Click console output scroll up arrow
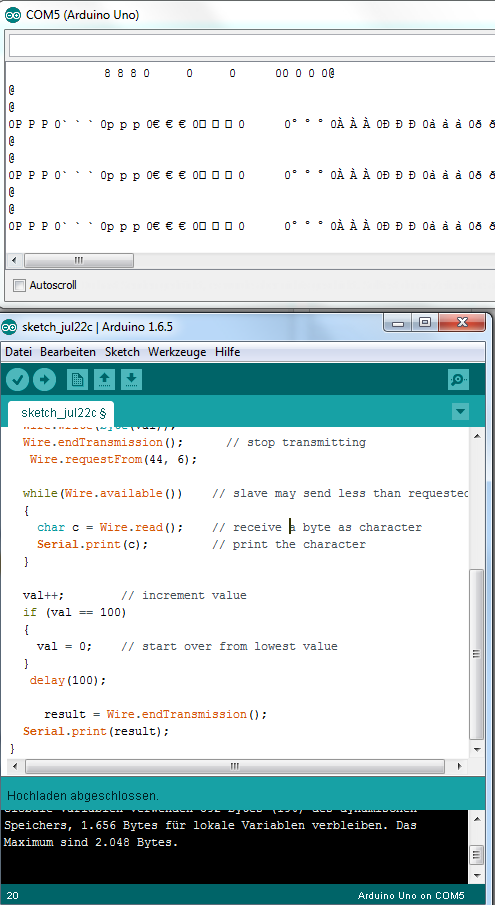The width and height of the screenshot is (495, 905). tap(476, 818)
